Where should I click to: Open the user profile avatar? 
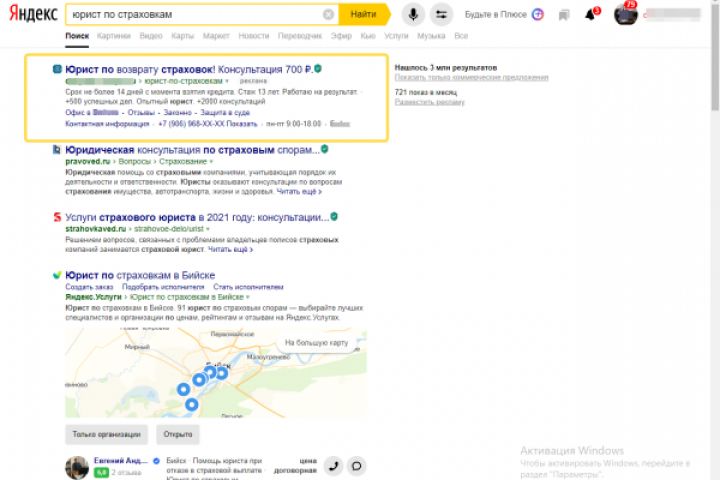pos(625,14)
